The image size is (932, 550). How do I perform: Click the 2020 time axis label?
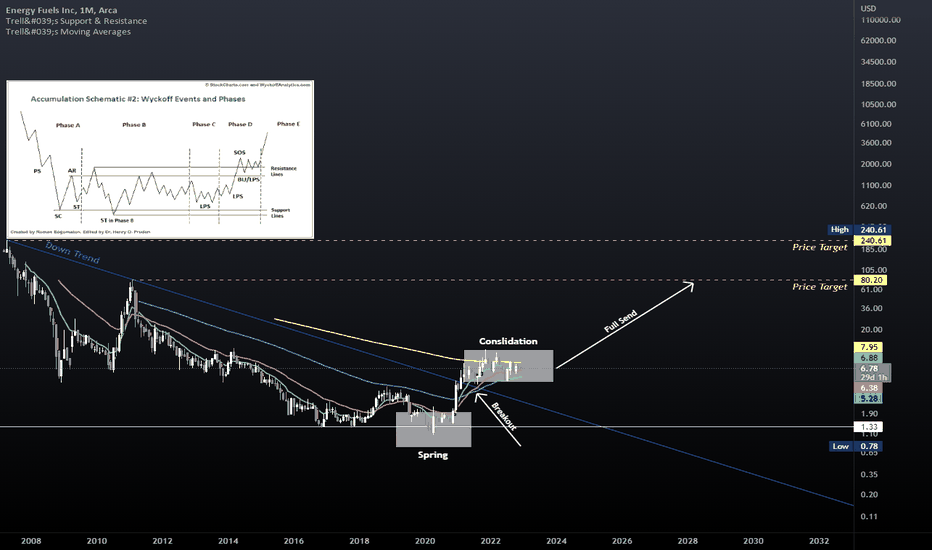[x=424, y=541]
